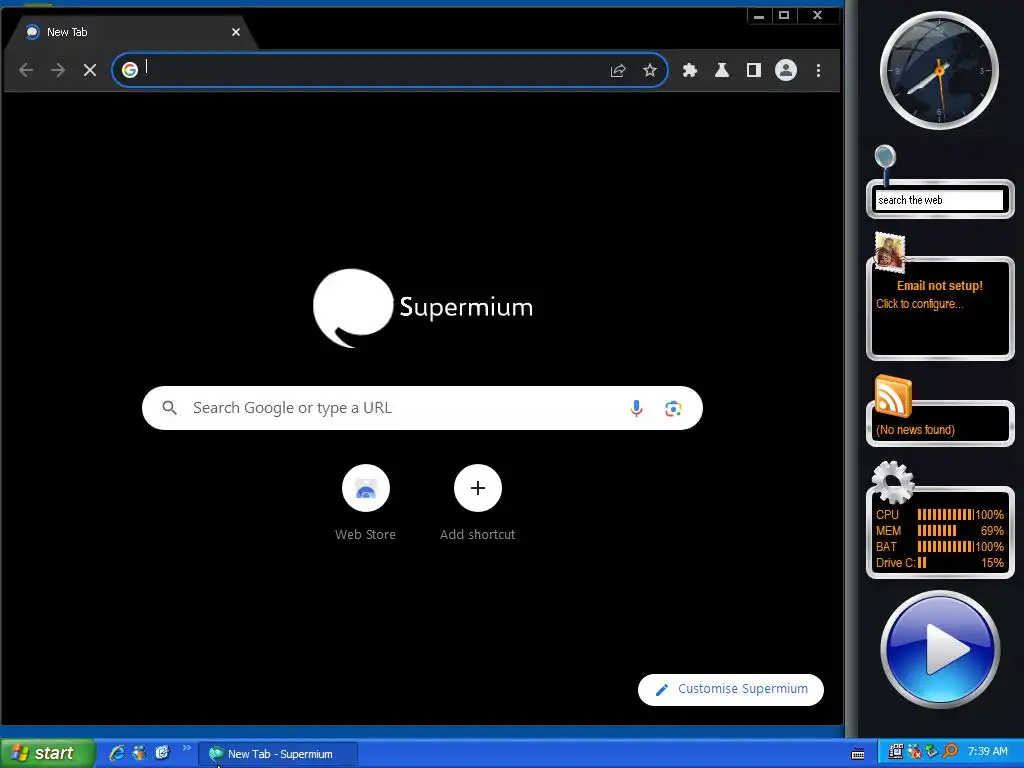This screenshot has height=768, width=1024.
Task: Bookmark this tab with star icon
Action: pos(650,70)
